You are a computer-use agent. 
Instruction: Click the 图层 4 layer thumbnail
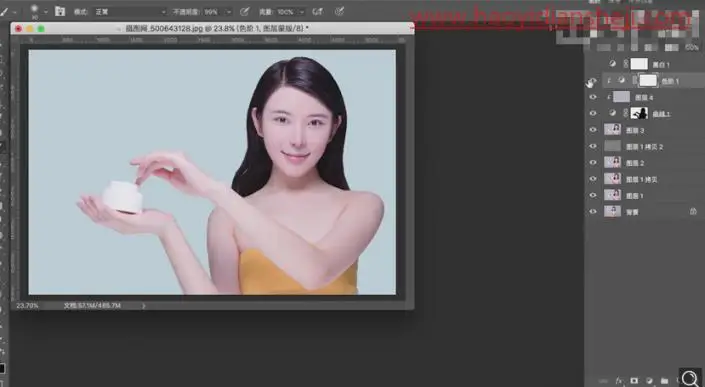pyautogui.click(x=621, y=97)
